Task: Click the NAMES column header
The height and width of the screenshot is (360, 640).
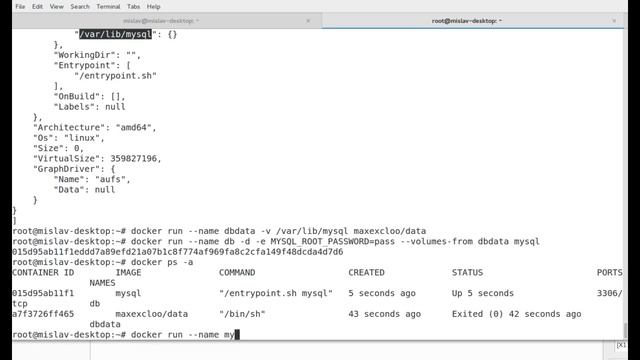Action: point(102,283)
